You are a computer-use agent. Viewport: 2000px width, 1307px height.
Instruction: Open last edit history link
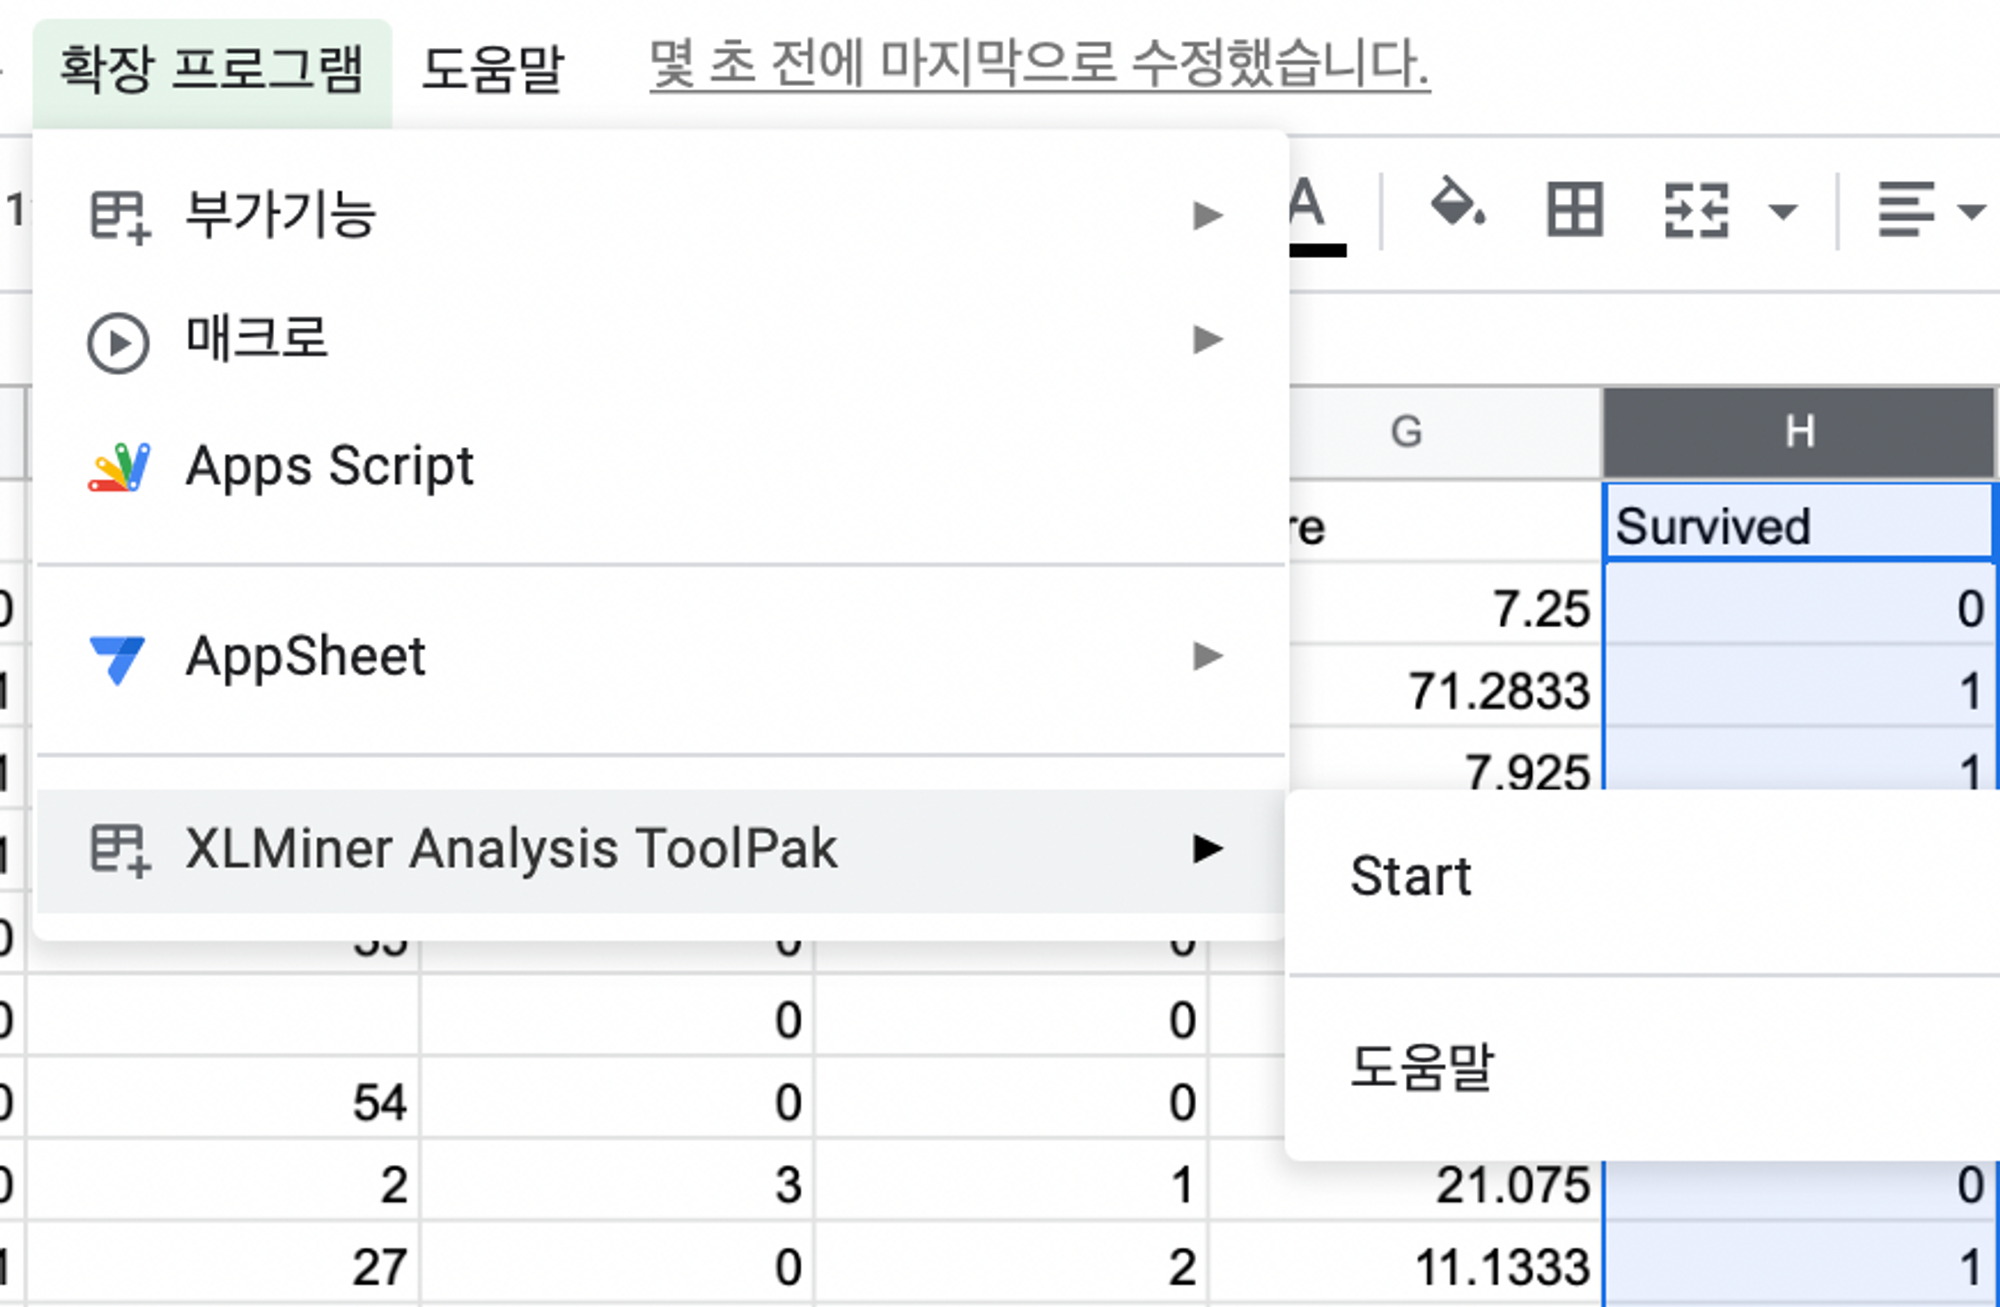[1039, 65]
